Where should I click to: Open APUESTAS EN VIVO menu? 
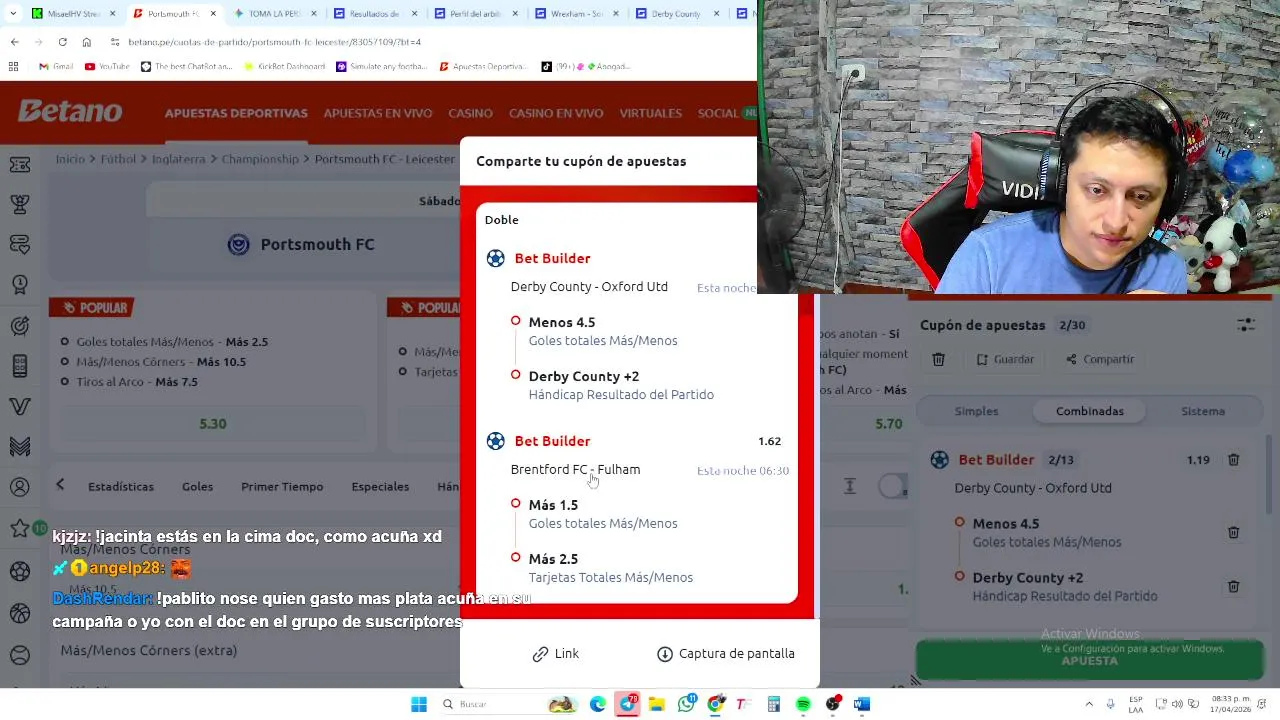[378, 113]
